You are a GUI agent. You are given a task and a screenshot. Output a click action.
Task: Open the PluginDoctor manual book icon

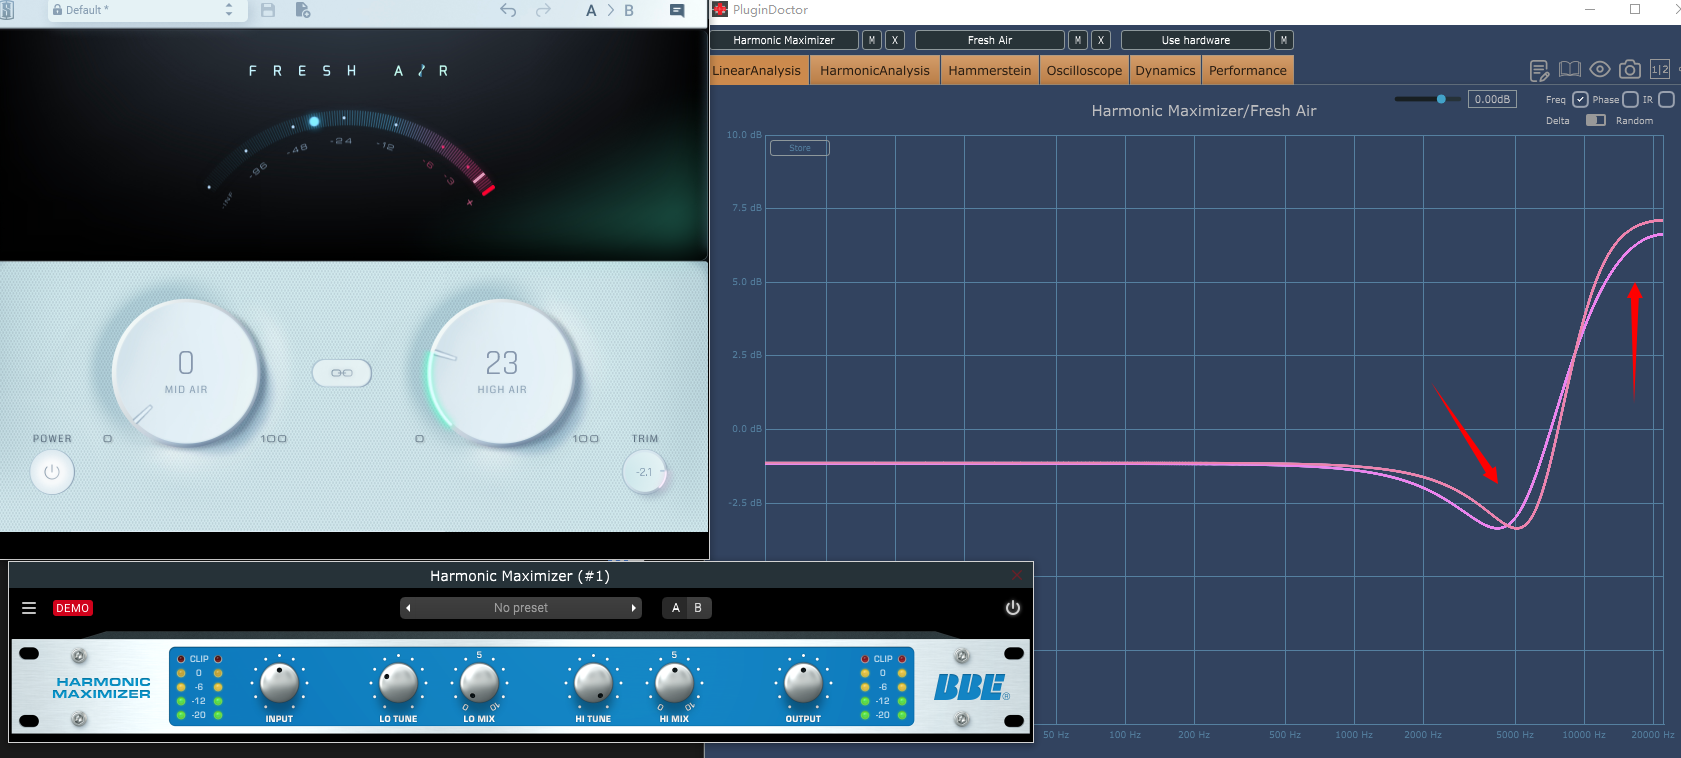1570,69
